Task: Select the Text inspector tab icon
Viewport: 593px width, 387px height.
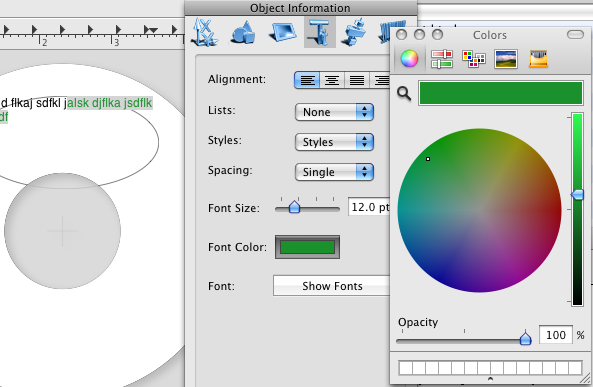Action: click(320, 33)
